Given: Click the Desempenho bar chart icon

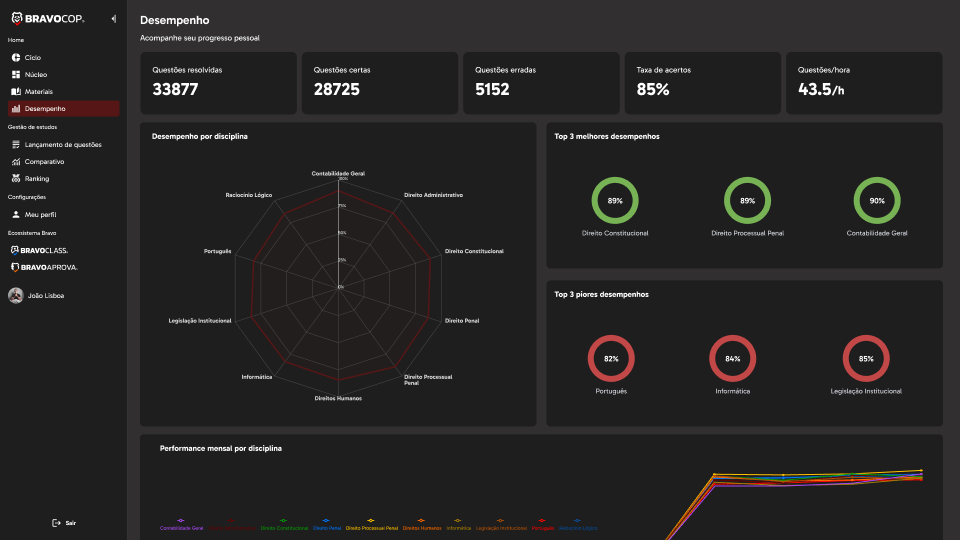Looking at the screenshot, I should pos(16,108).
